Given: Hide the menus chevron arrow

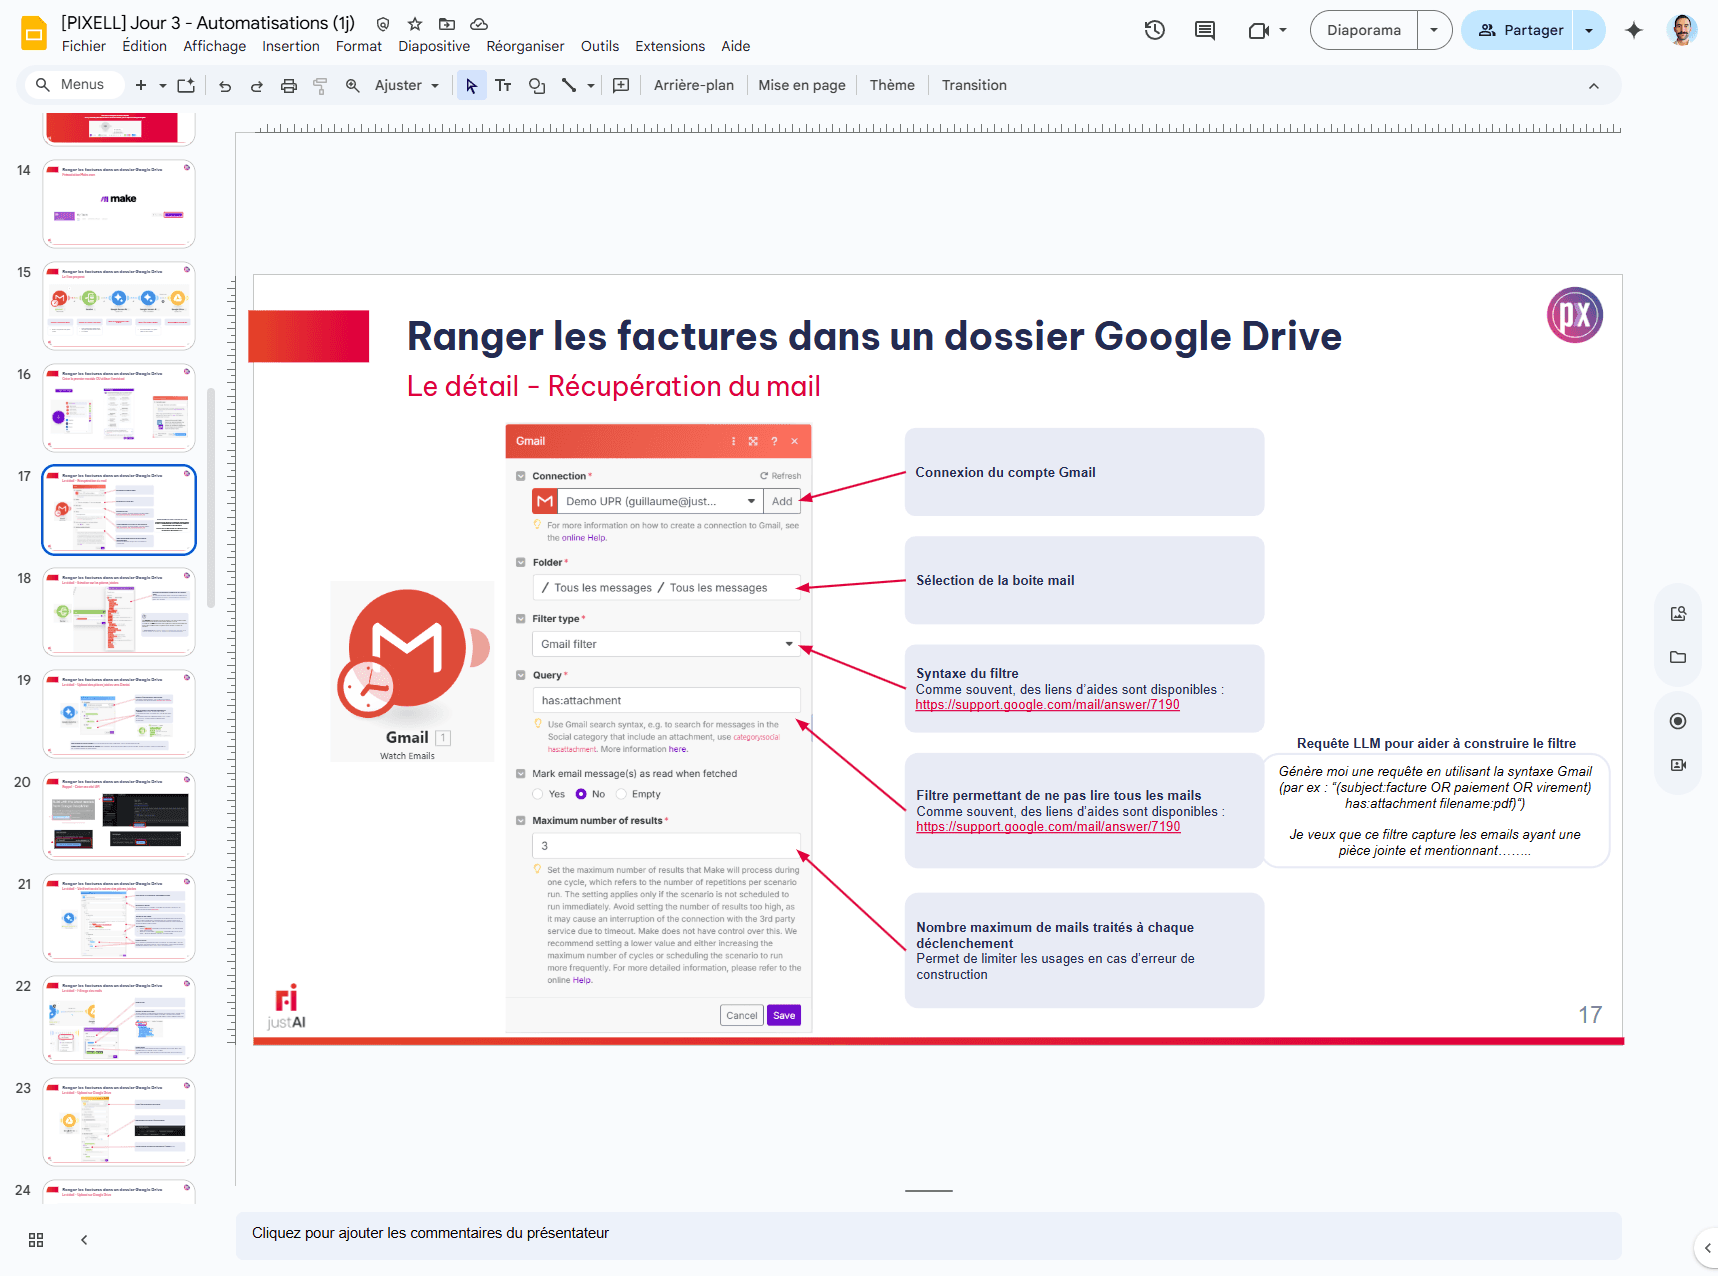Looking at the screenshot, I should pos(1594,86).
